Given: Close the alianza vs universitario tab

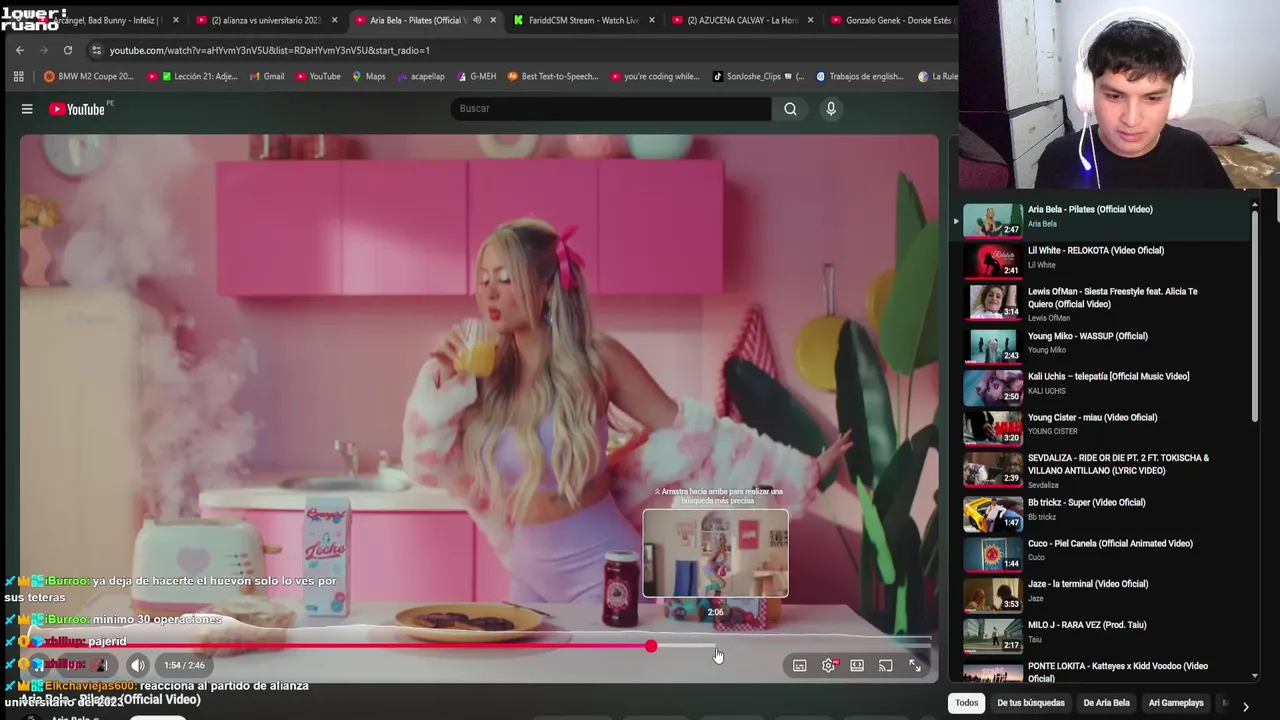Looking at the screenshot, I should [x=334, y=20].
